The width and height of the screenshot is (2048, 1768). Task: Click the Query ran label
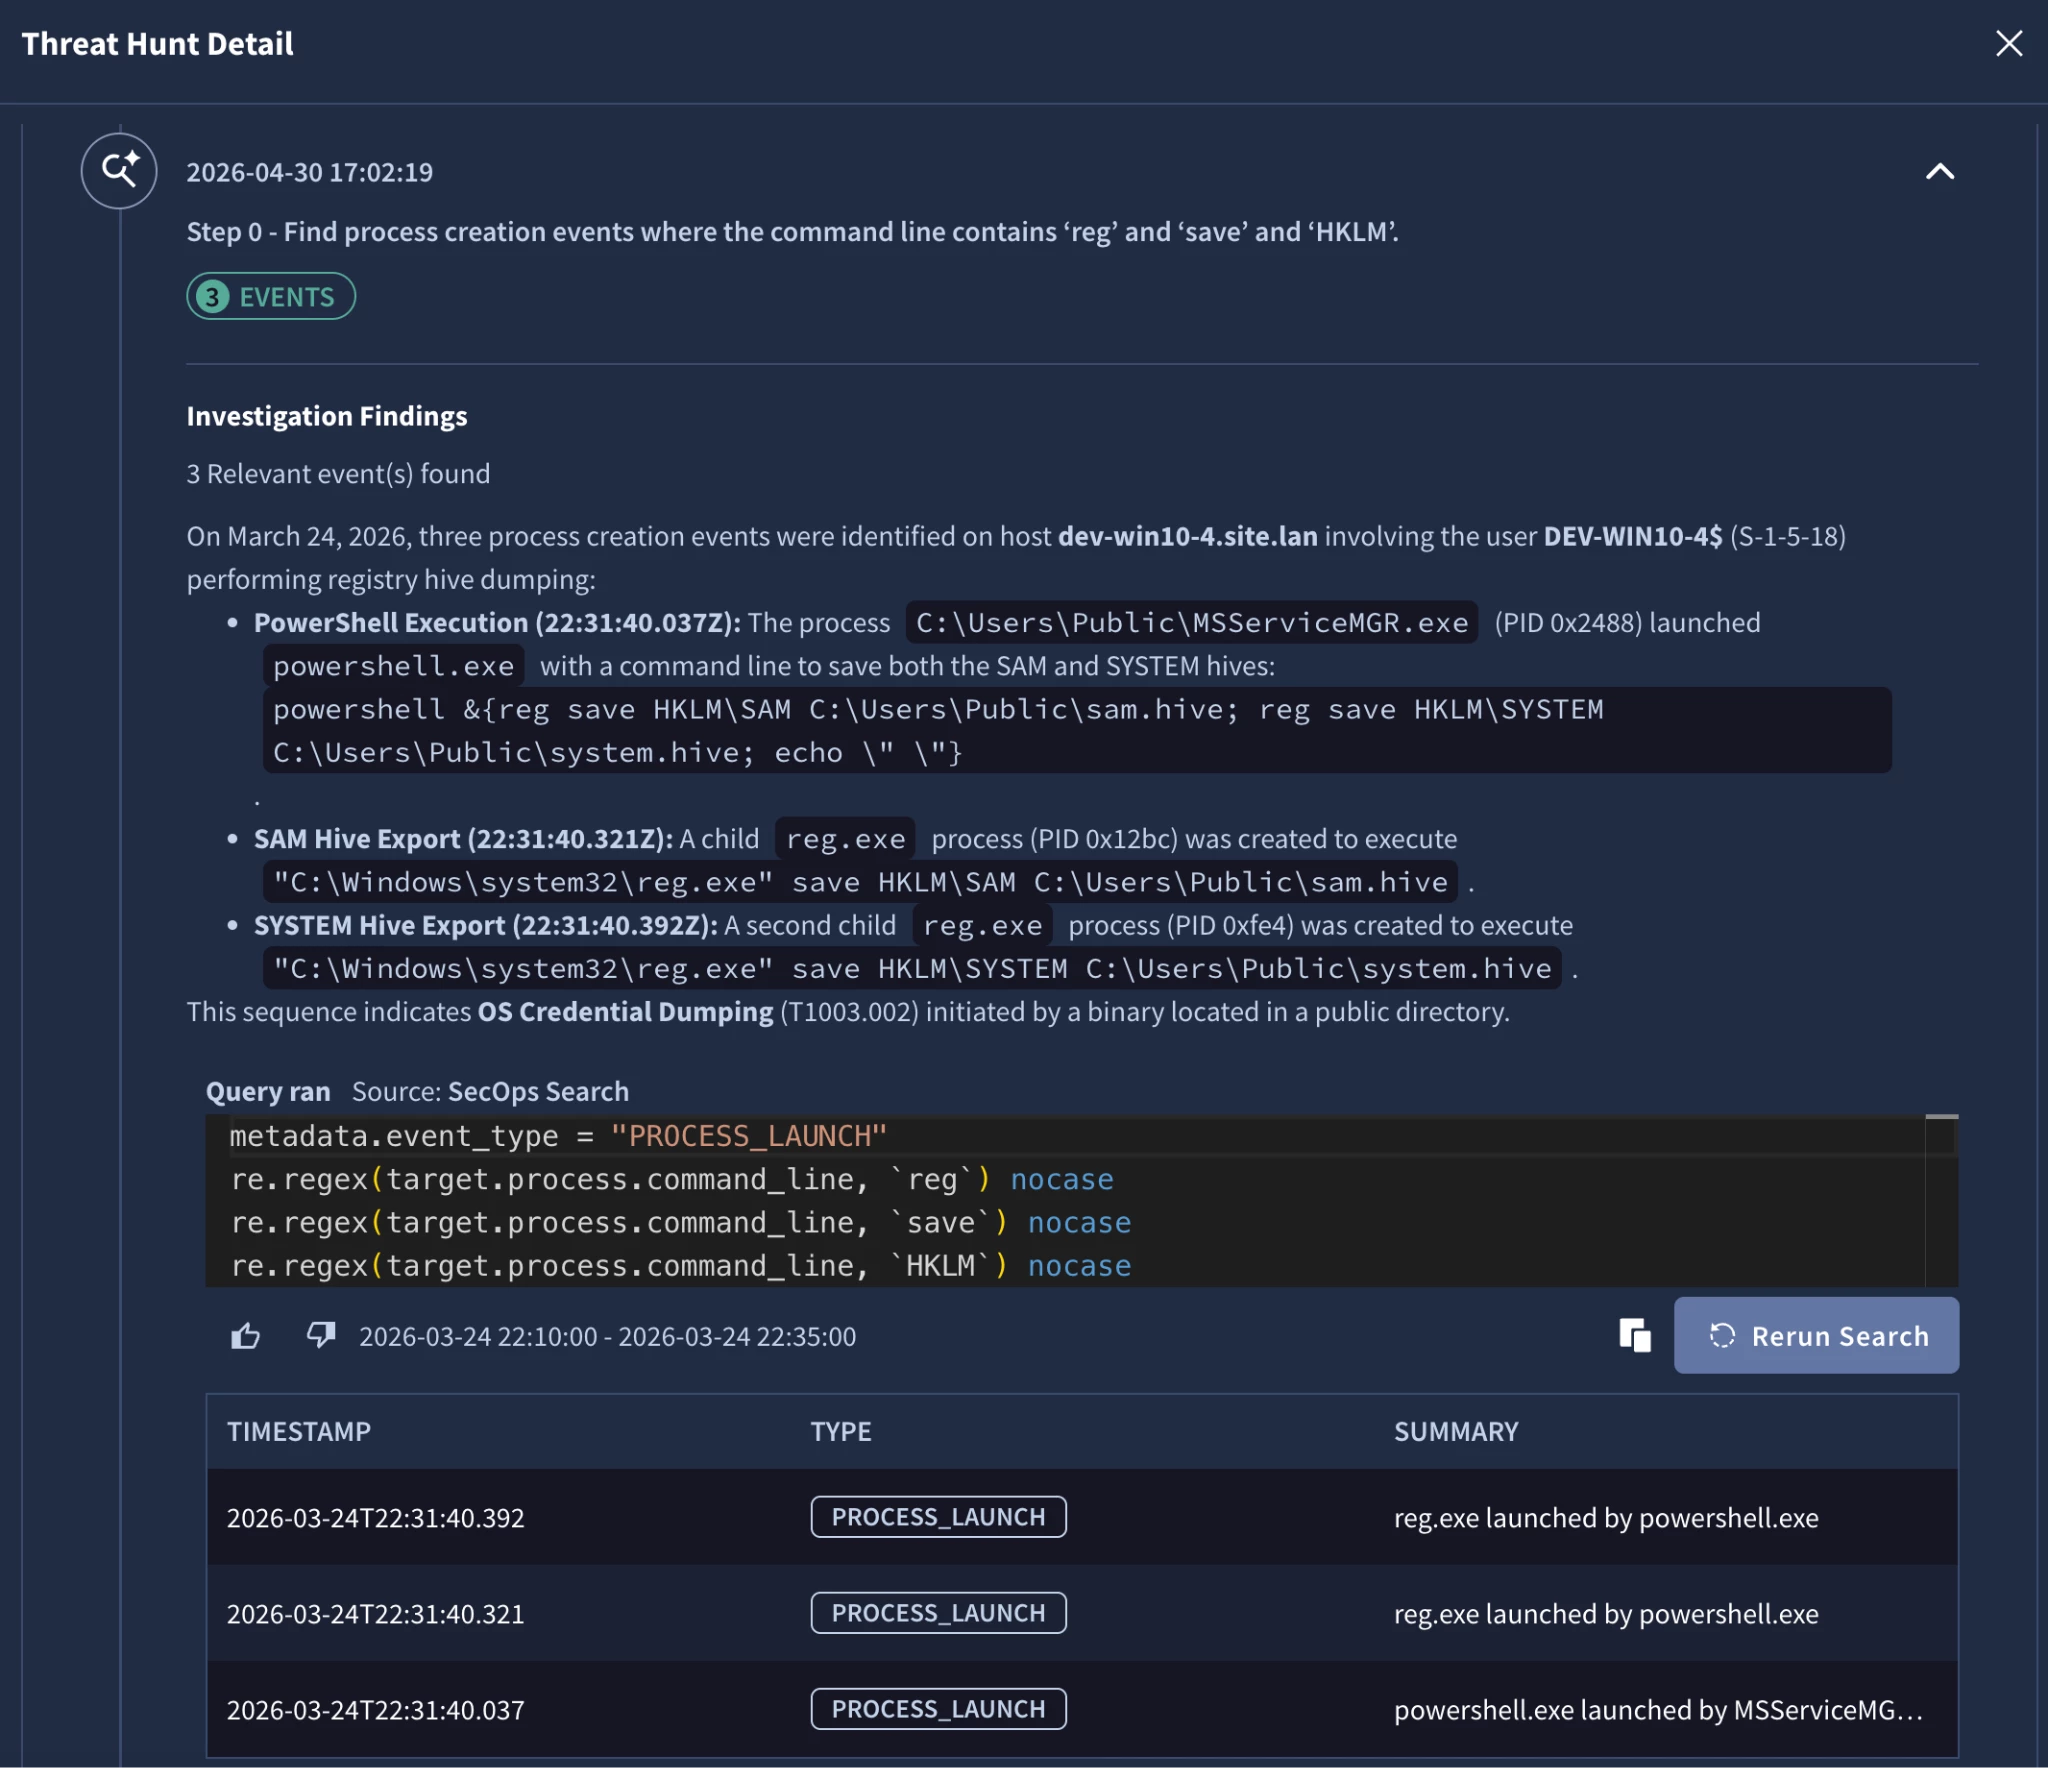(268, 1091)
